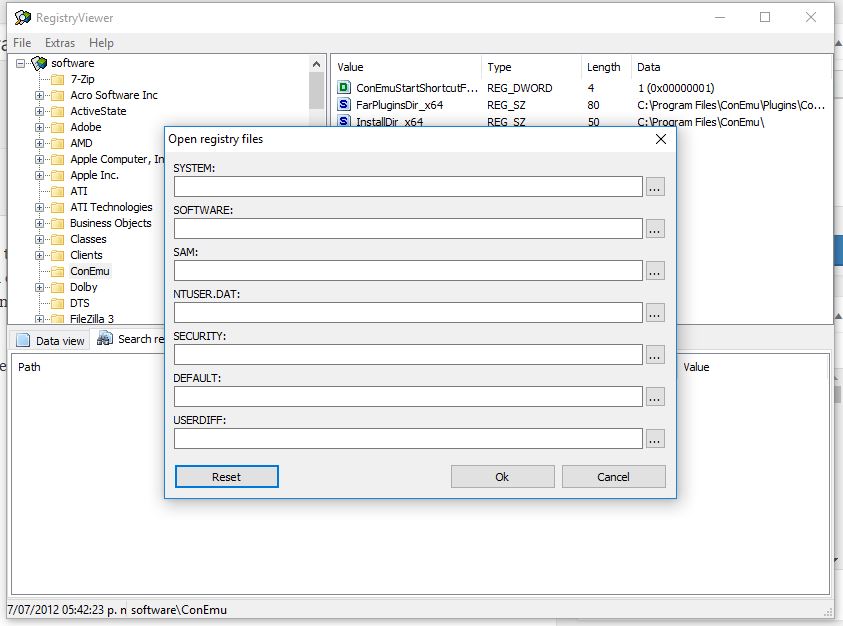Click the RegistryViewer app icon in title bar
843x626 pixels.
pos(21,17)
